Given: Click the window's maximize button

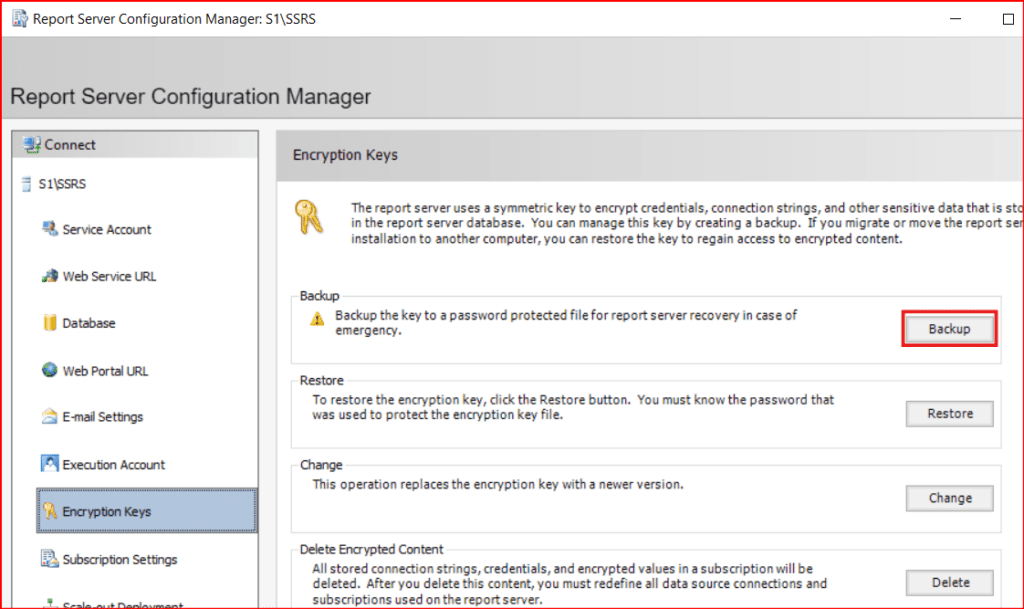Looking at the screenshot, I should [x=1007, y=19].
